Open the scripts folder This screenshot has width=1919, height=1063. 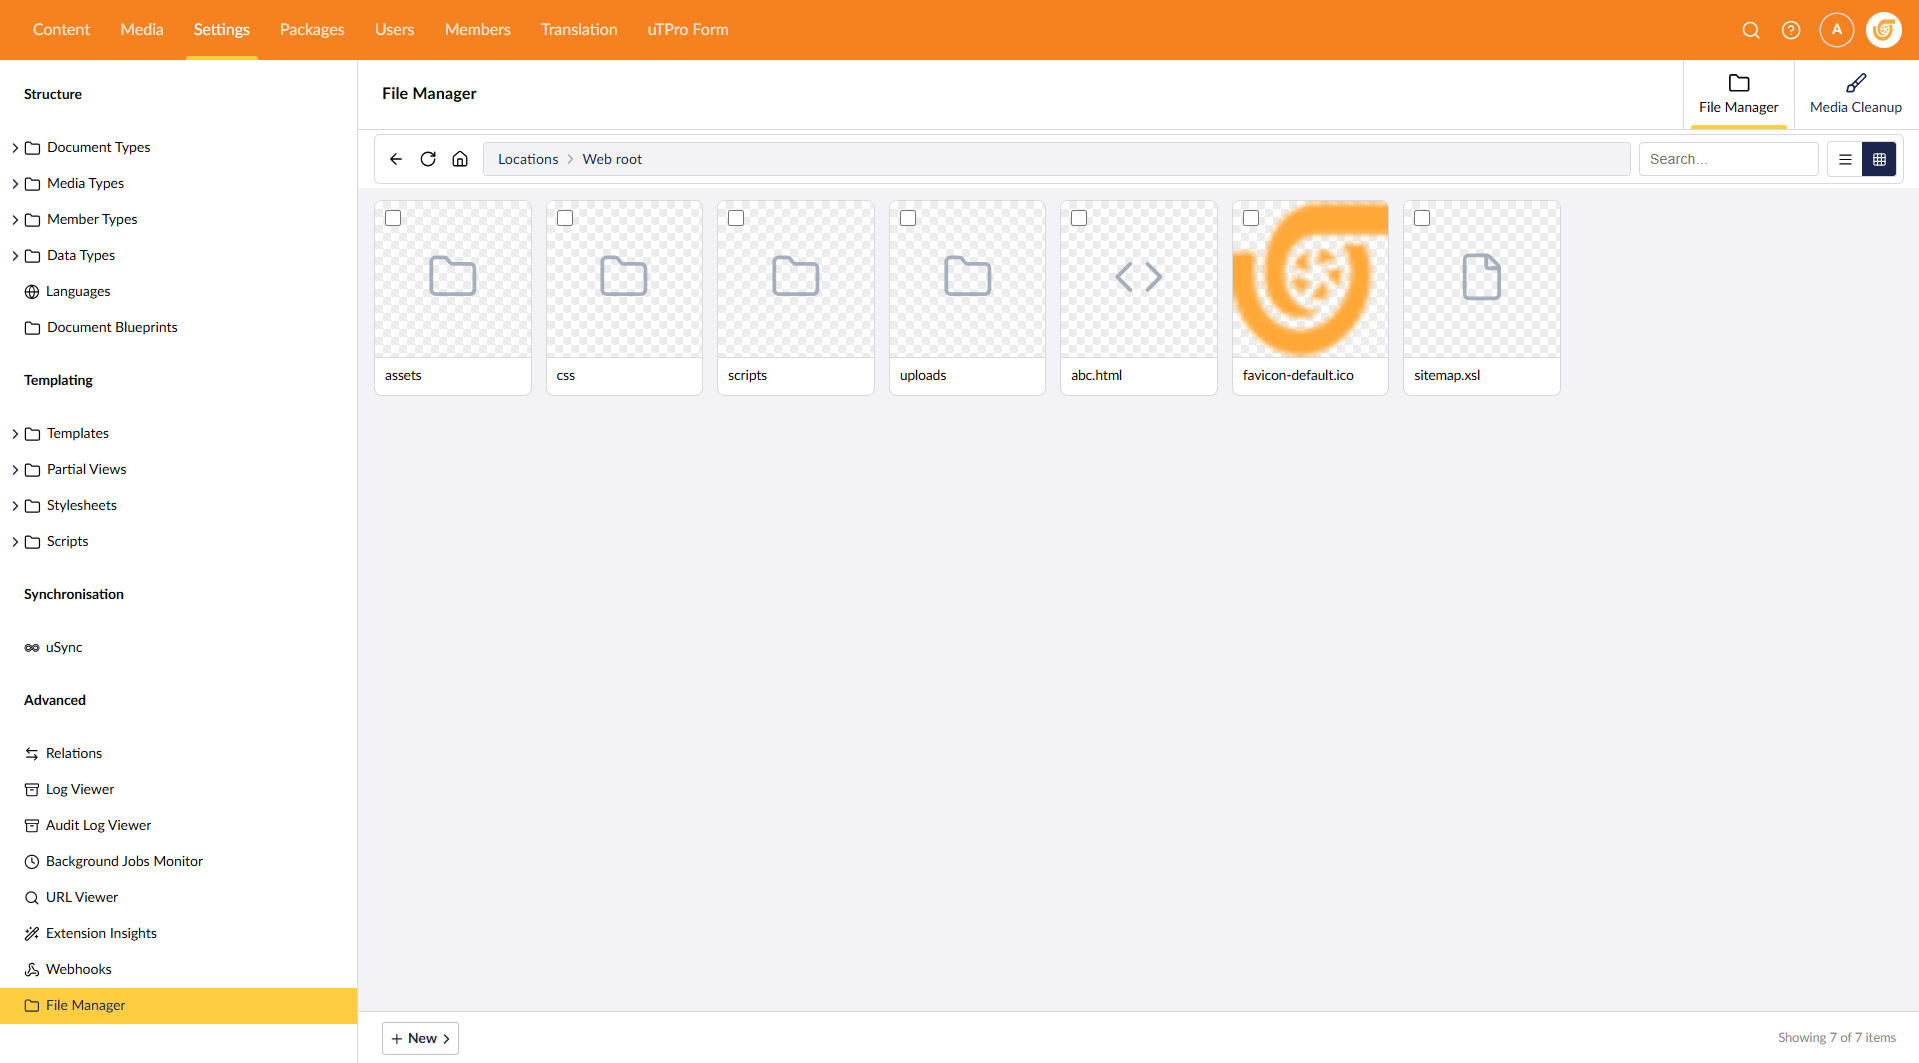796,298
